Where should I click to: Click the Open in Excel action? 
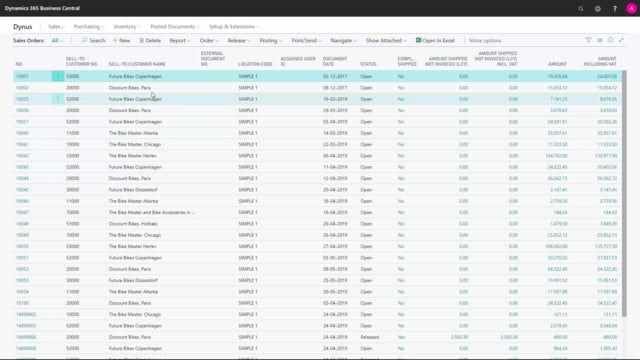435,40
